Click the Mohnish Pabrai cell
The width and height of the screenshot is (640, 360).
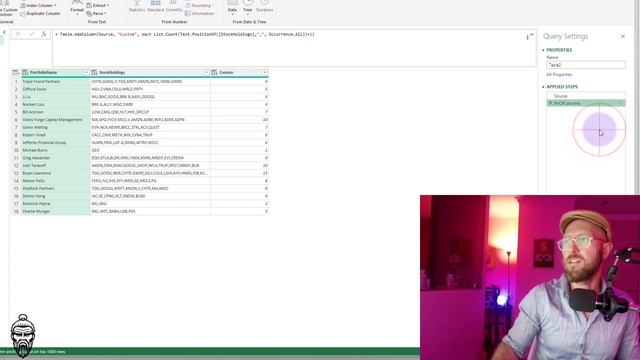click(56, 203)
